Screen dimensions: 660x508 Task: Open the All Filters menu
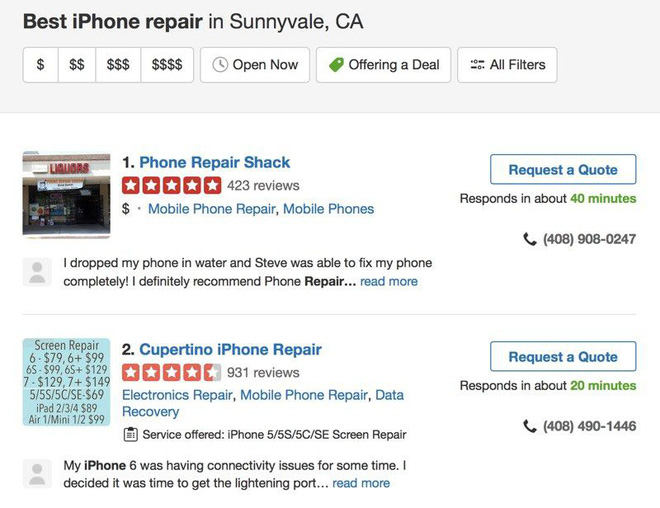pyautogui.click(x=507, y=65)
